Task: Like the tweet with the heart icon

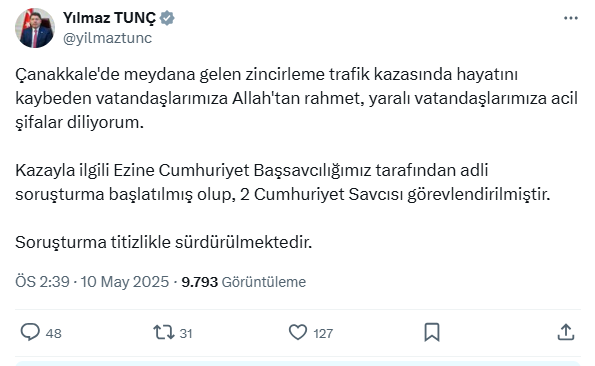Action: pyautogui.click(x=298, y=332)
